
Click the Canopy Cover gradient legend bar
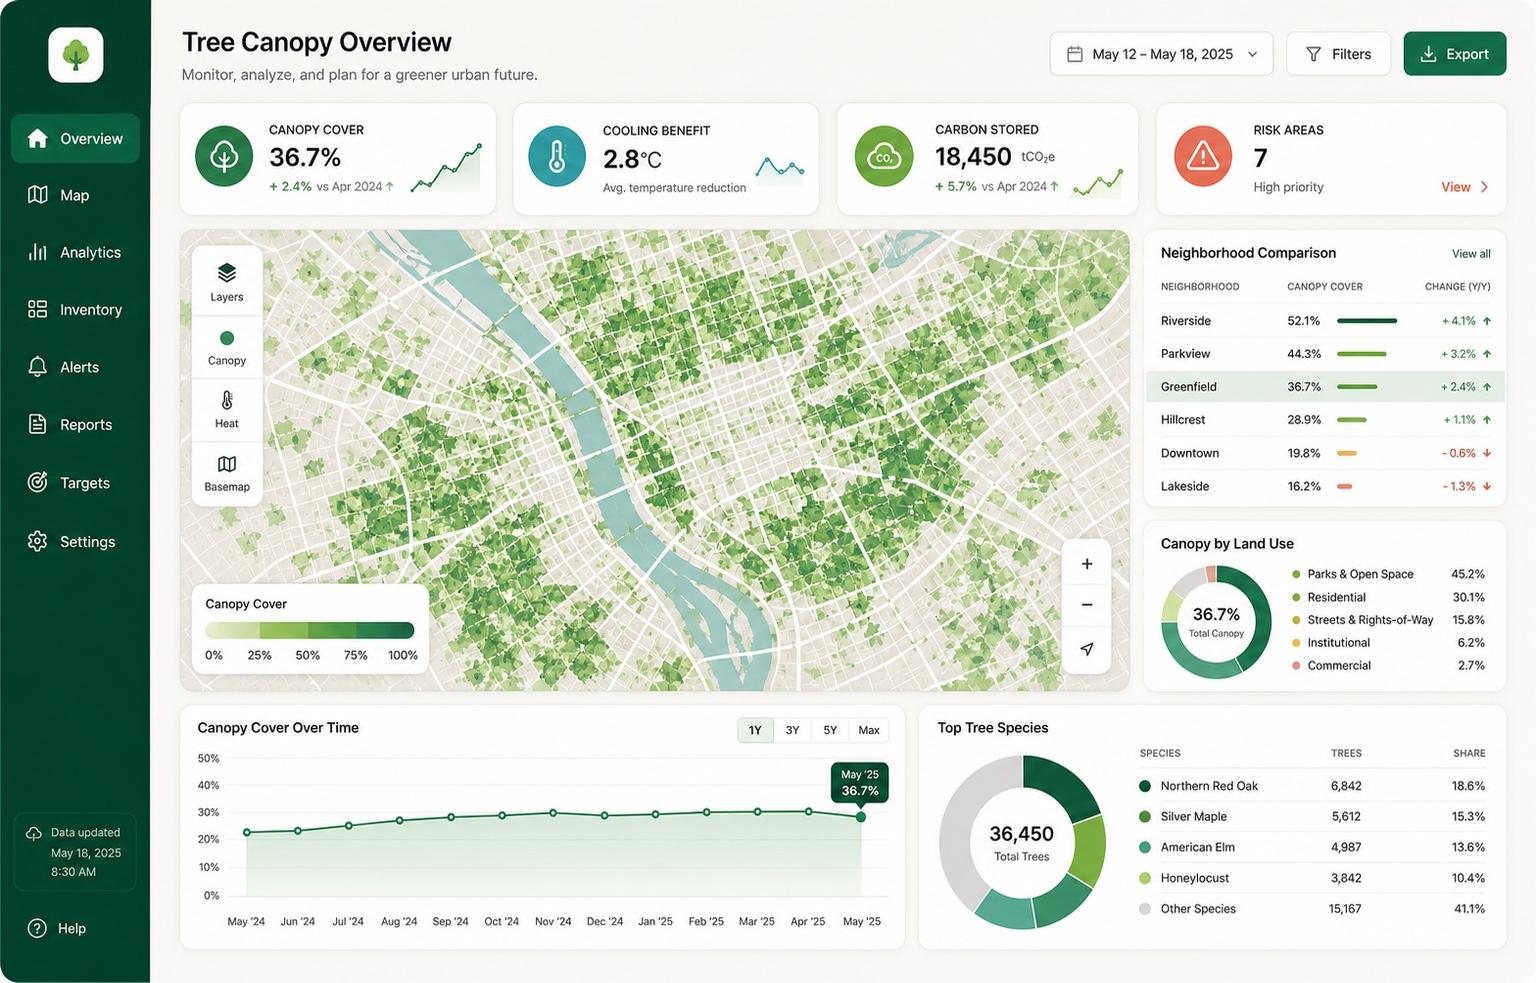pos(310,630)
